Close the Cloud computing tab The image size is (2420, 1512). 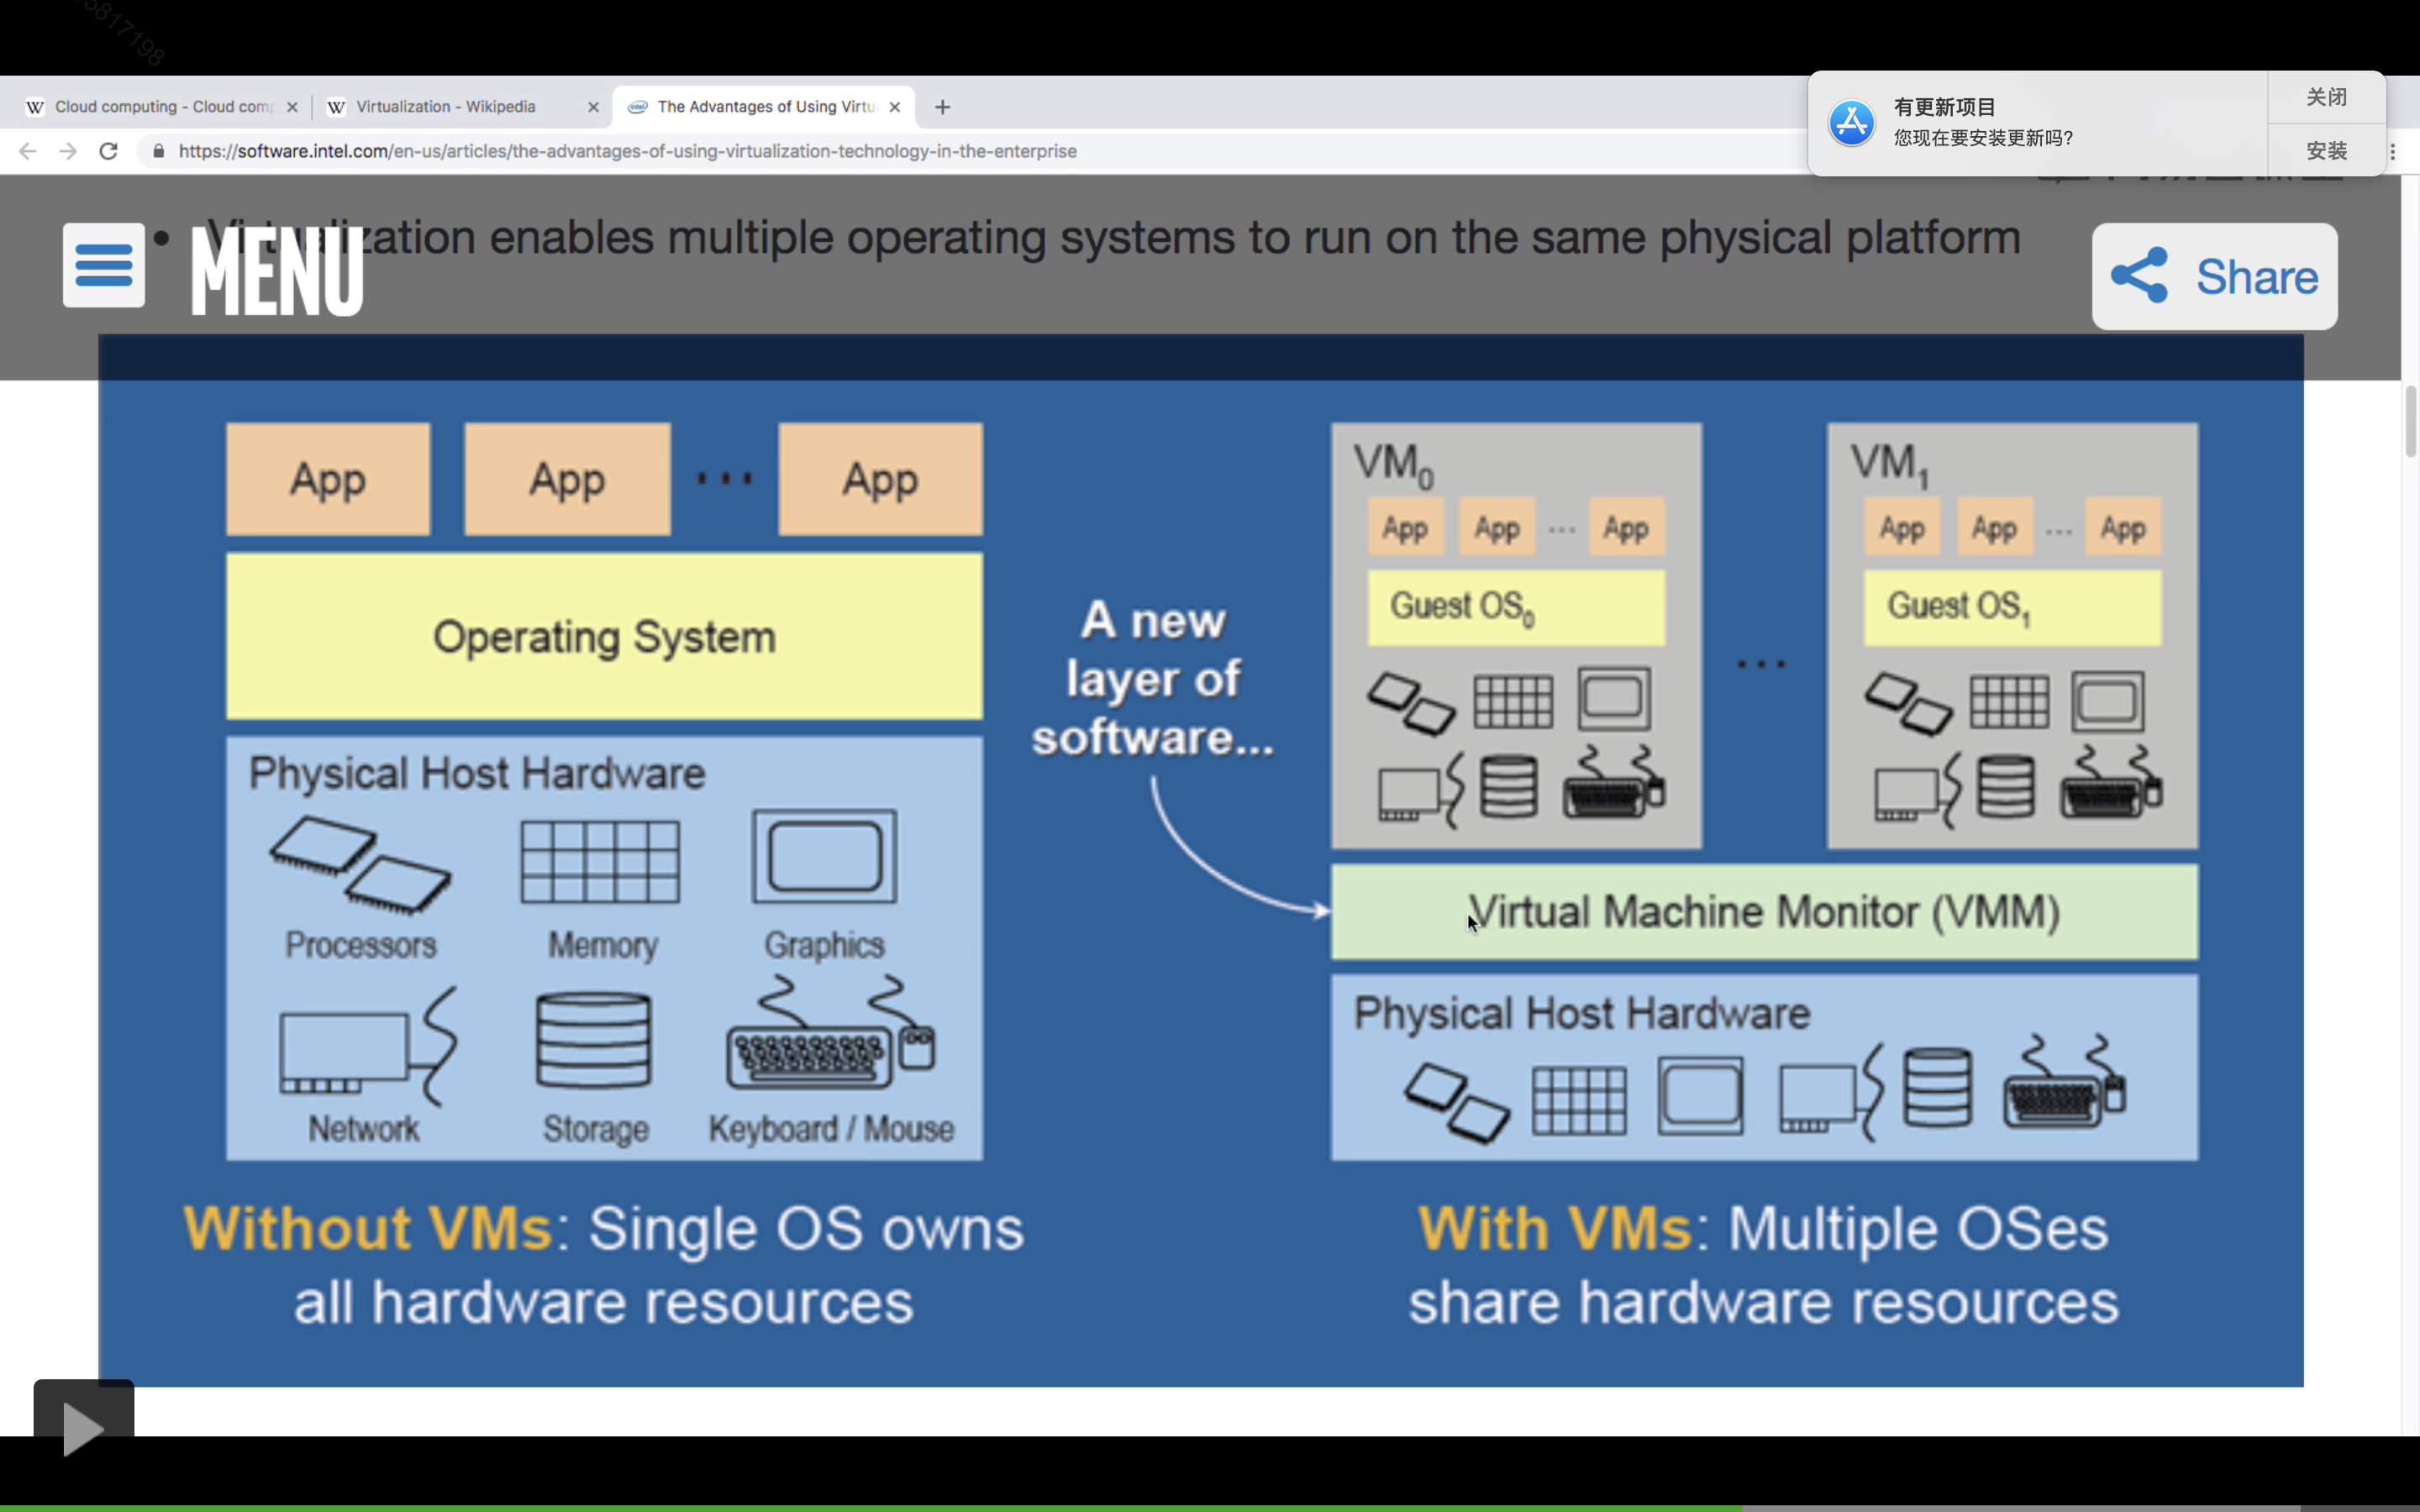tap(292, 107)
